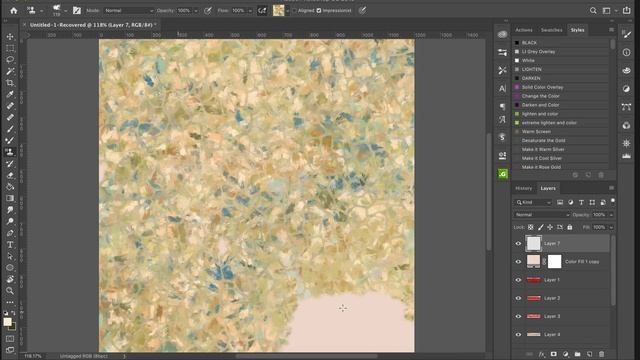The height and width of the screenshot is (360, 640).
Task: Uncheck the Impressionist checkbox
Action: click(319, 11)
